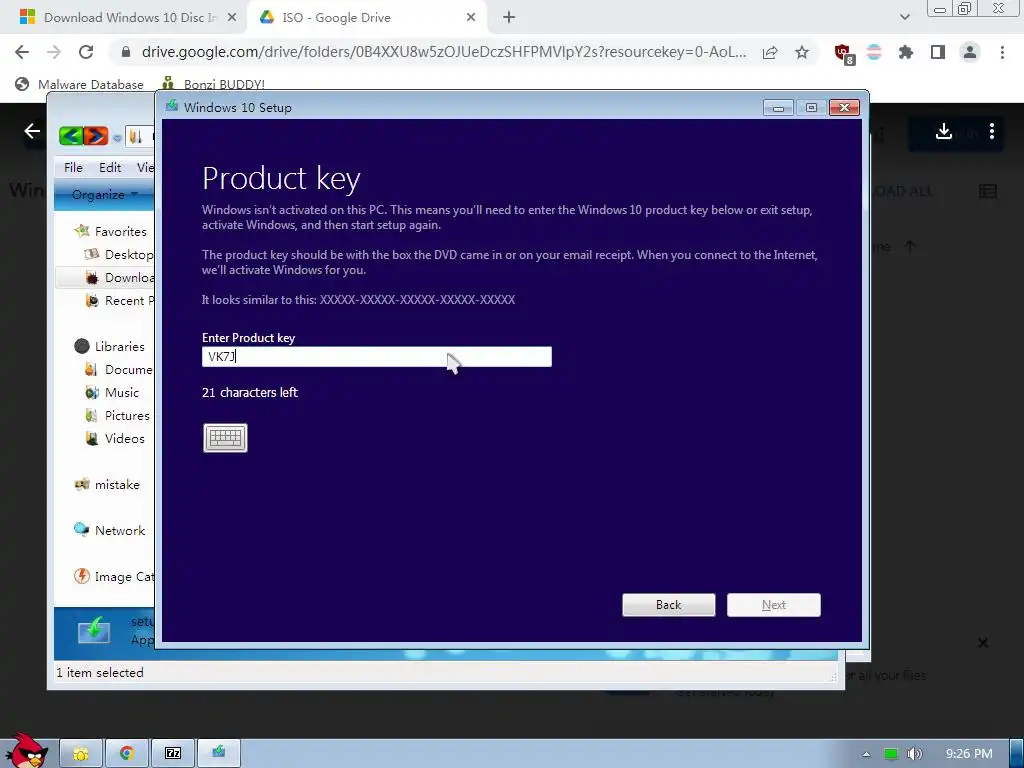Open Chrome from the taskbar
Image resolution: width=1024 pixels, height=768 pixels.
coord(127,754)
